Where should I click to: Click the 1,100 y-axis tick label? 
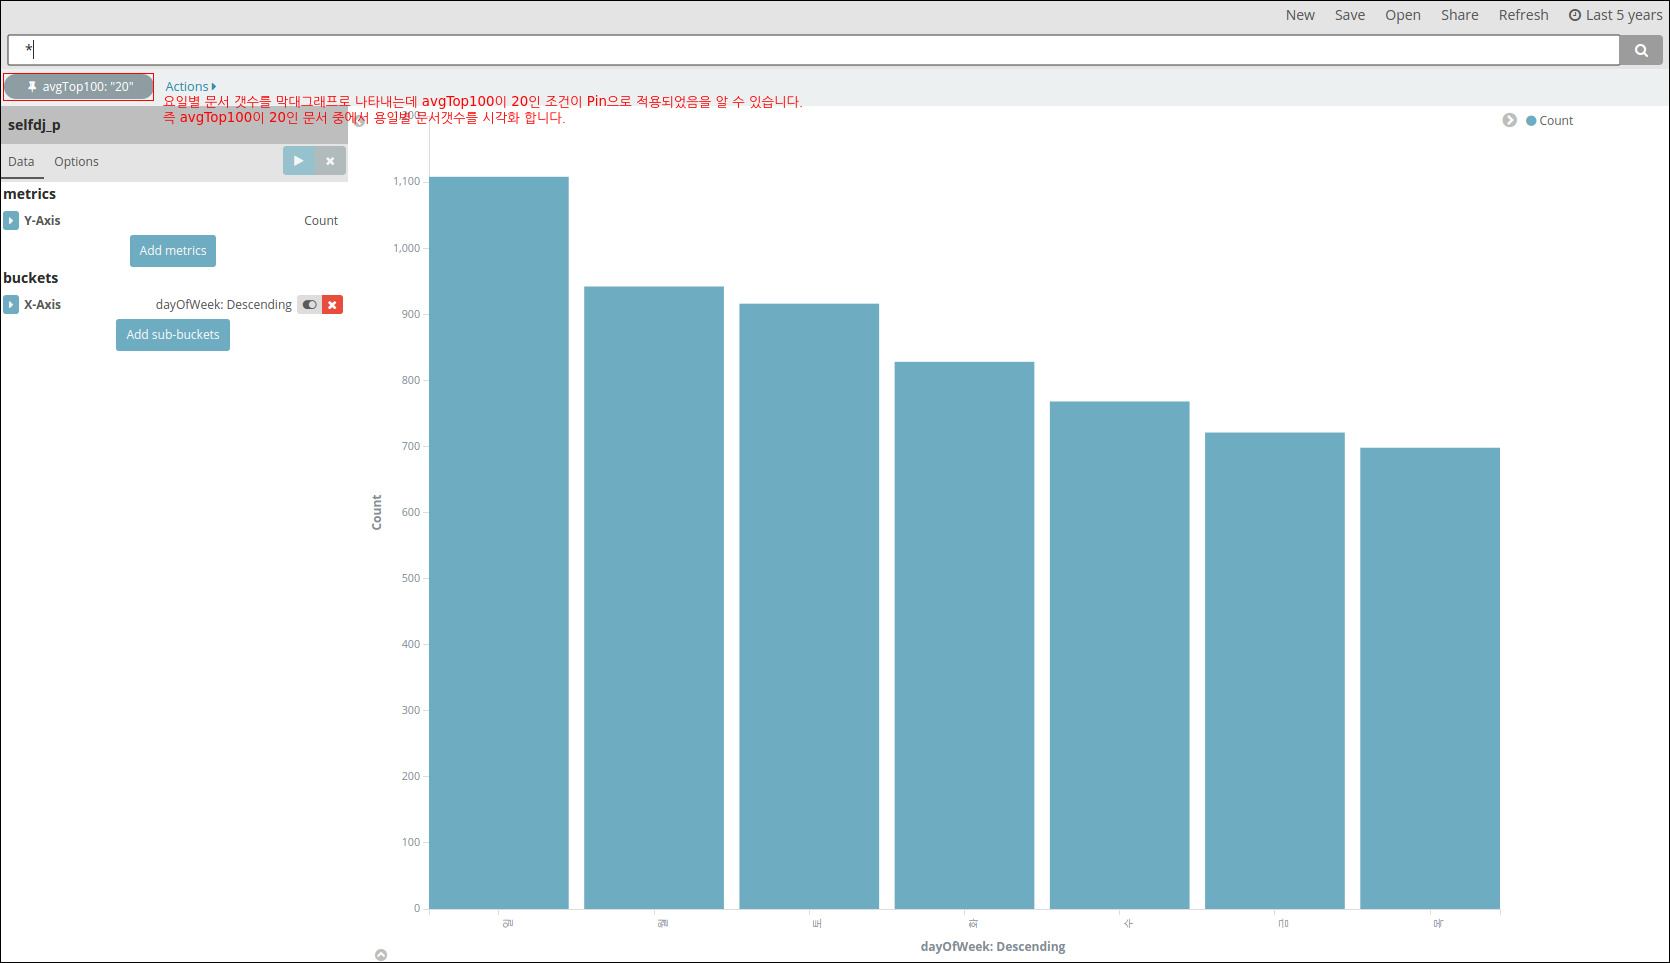[407, 181]
